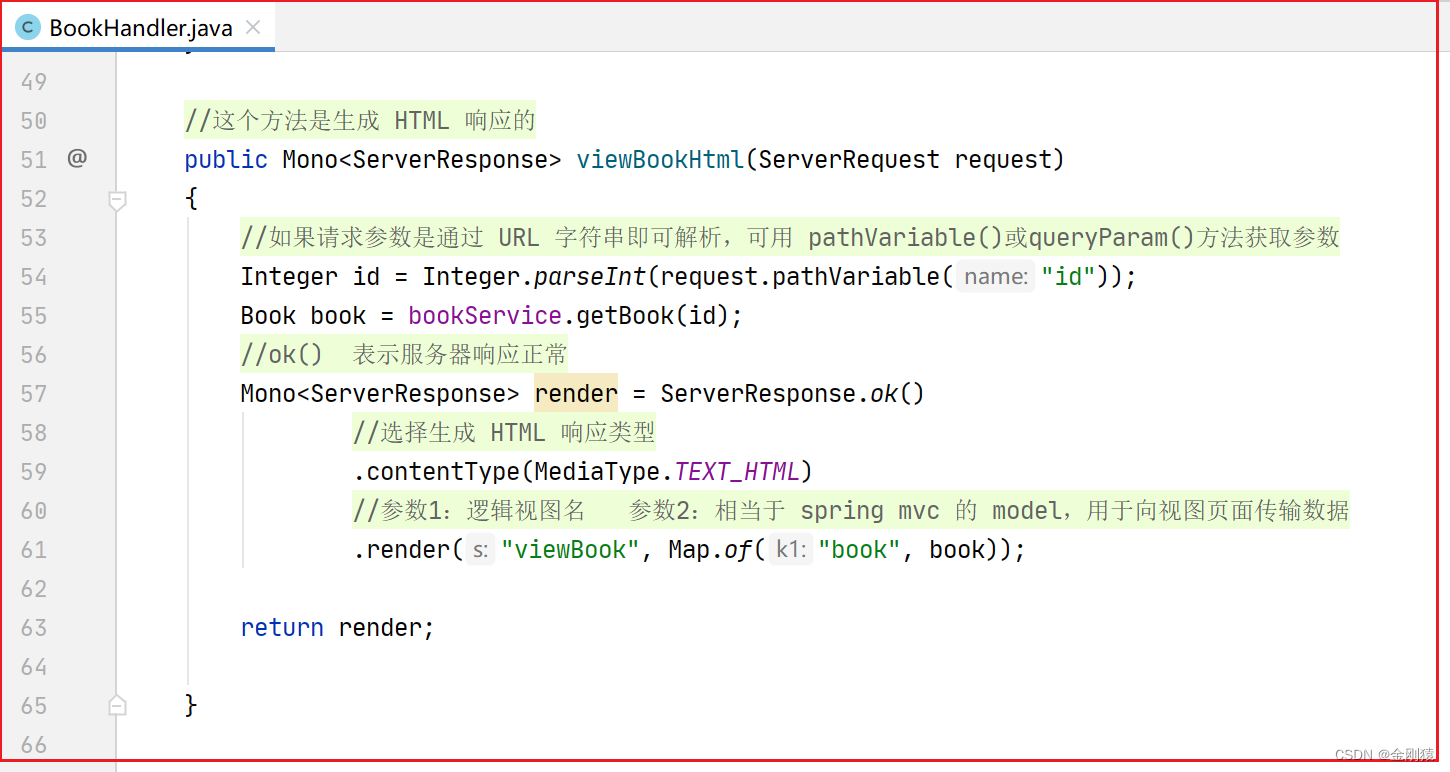The height and width of the screenshot is (772, 1450).
Task: Click the TEXT_HTML constant
Action: (737, 472)
